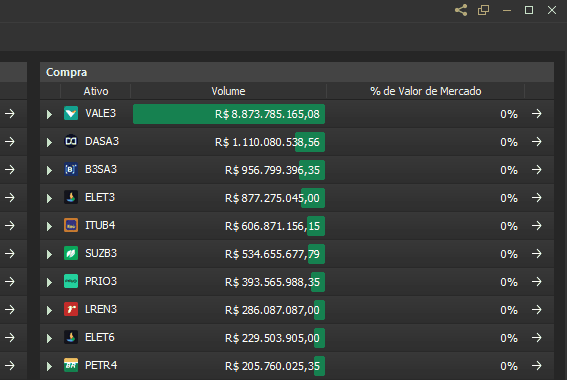Click left panel arrow beside LREN3 row
Screen dimensions: 567x380
(x=10, y=310)
